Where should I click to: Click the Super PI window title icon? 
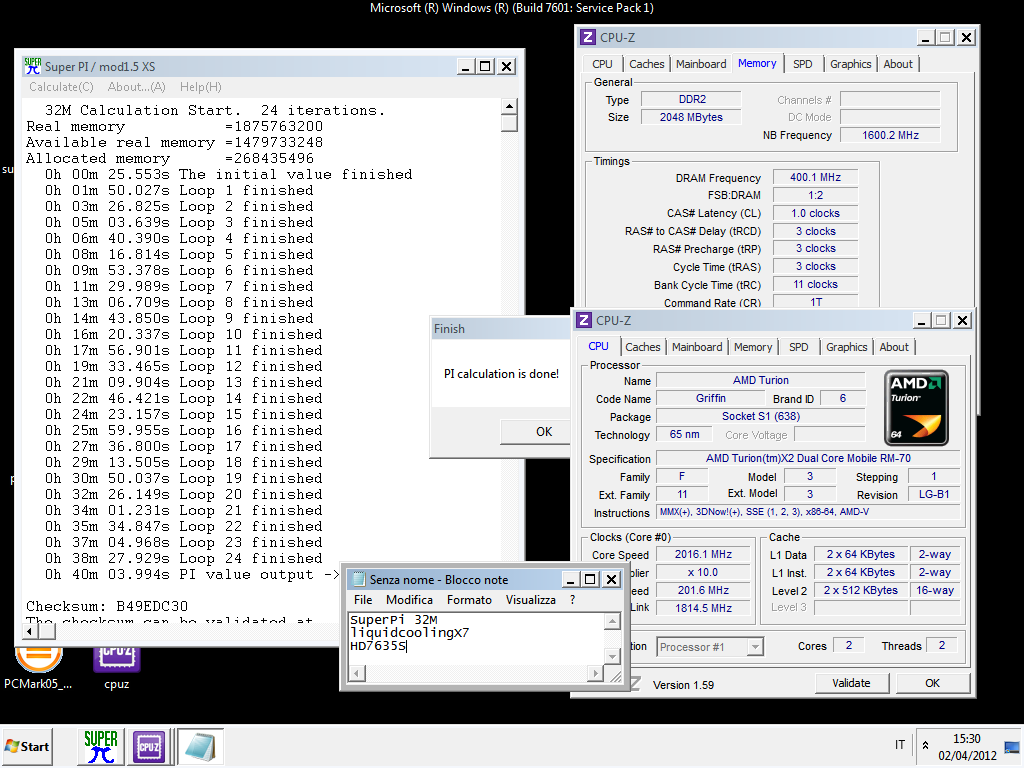tap(33, 66)
